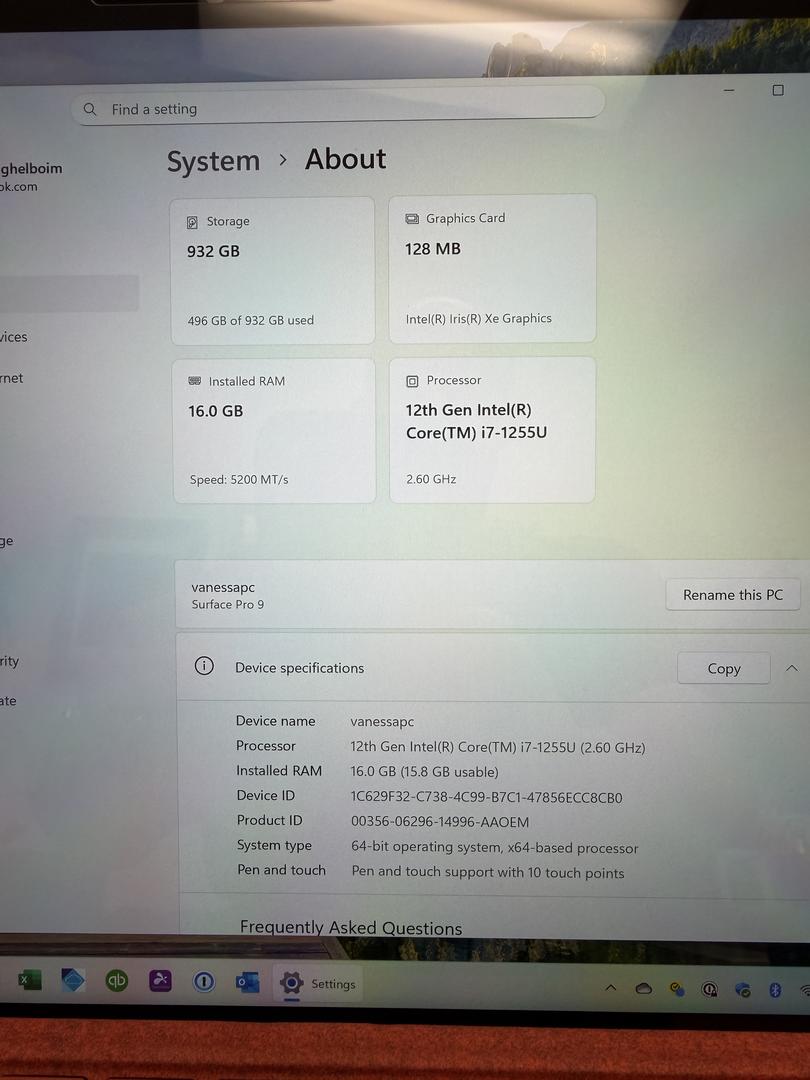Maximize the Settings window
This screenshot has width=810, height=1080.
click(778, 90)
